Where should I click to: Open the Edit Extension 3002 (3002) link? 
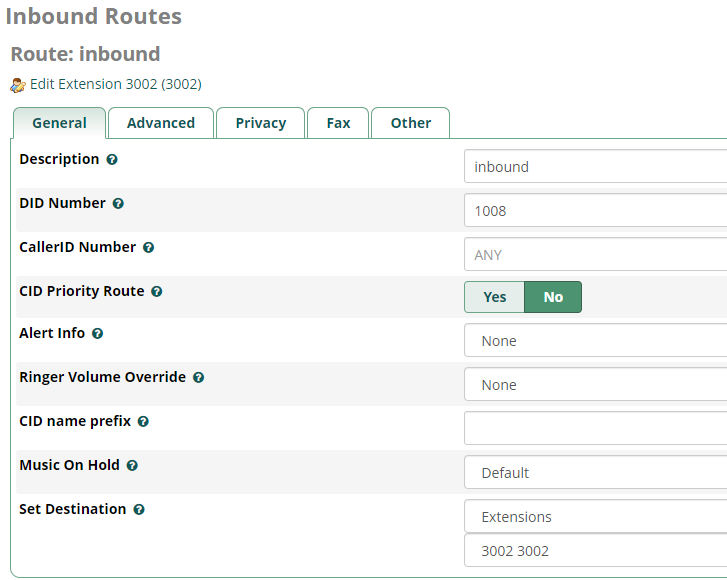point(115,84)
